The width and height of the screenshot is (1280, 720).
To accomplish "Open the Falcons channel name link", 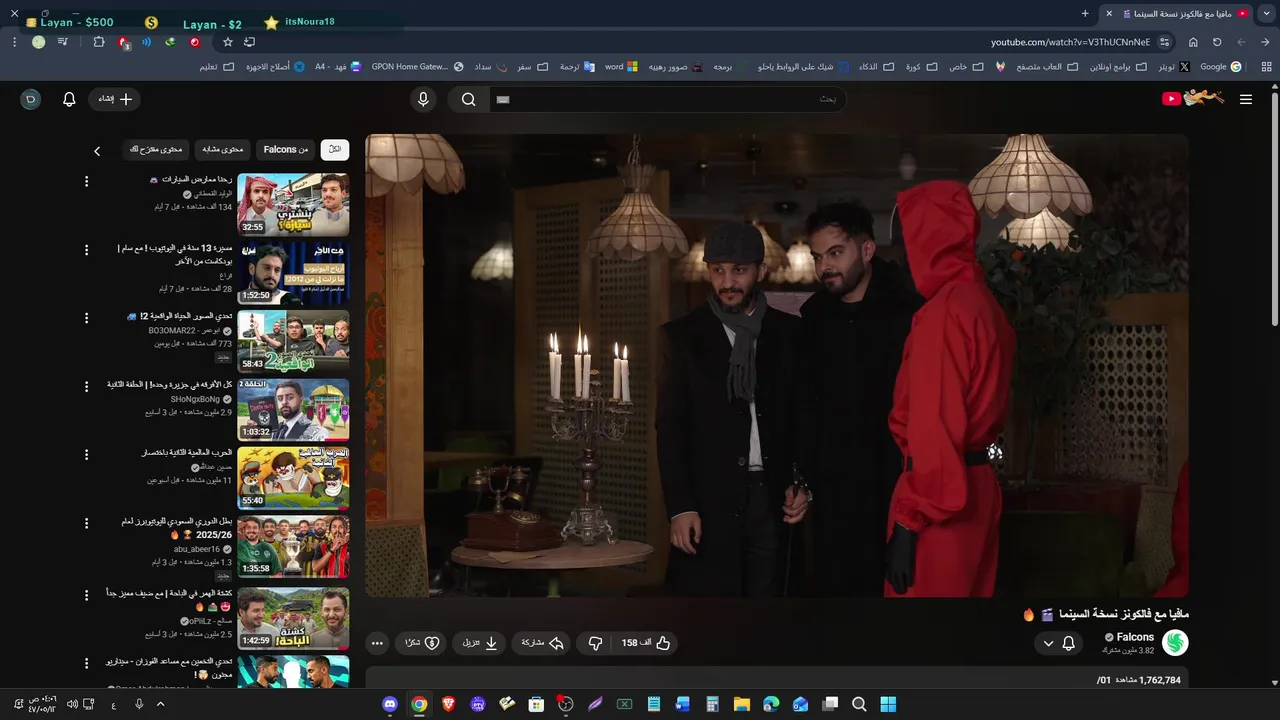I will [1135, 637].
